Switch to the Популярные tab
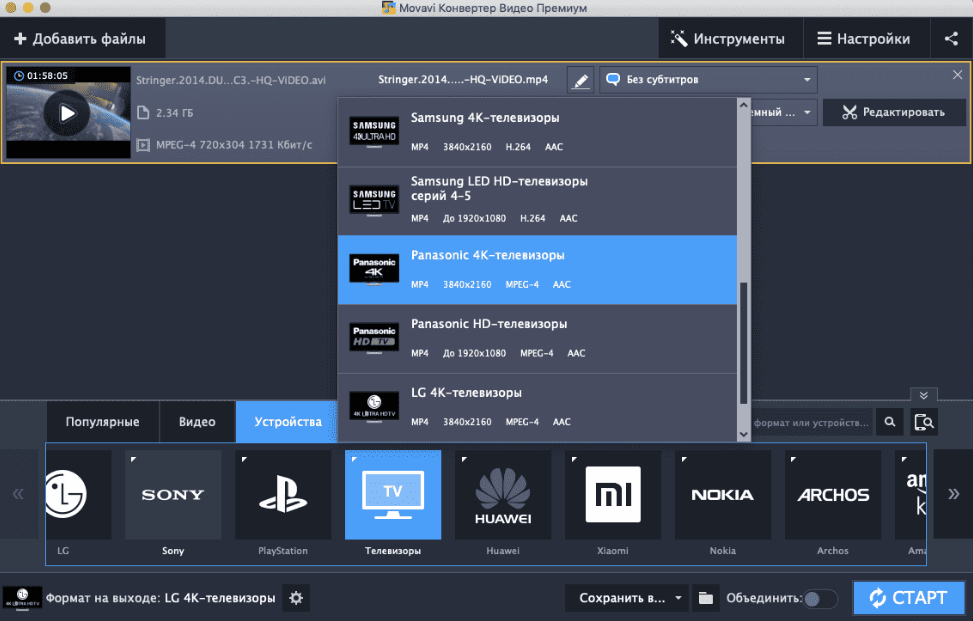Viewport: 973px width, 621px height. [102, 422]
